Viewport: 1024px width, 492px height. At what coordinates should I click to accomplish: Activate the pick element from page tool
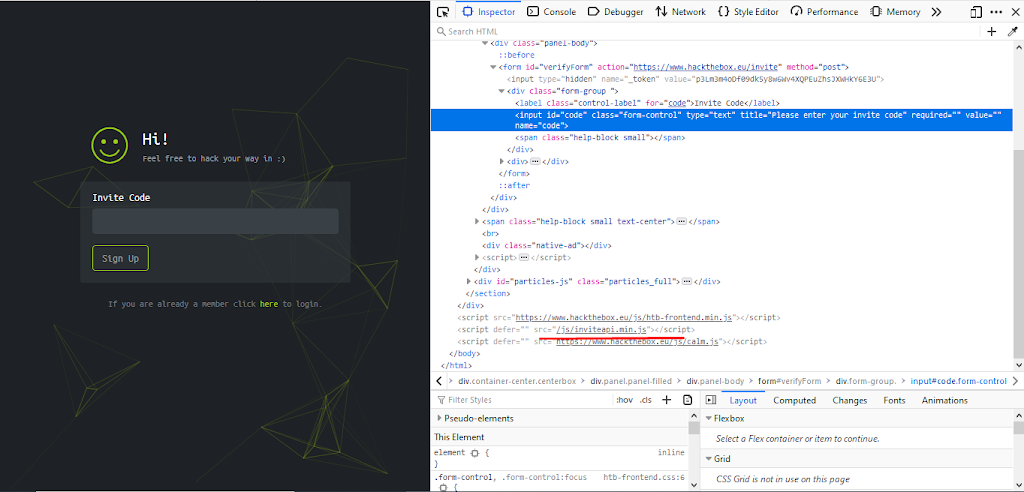(x=443, y=12)
